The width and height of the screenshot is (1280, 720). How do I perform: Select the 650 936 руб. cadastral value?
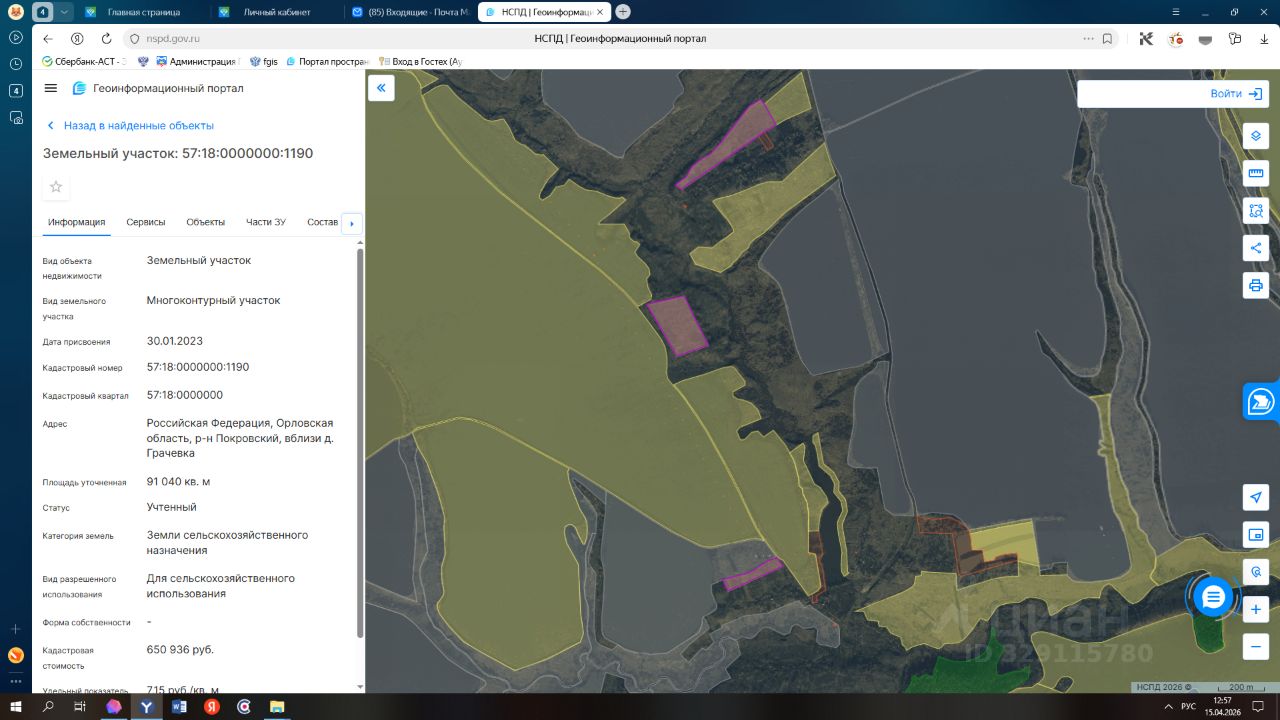coord(180,650)
